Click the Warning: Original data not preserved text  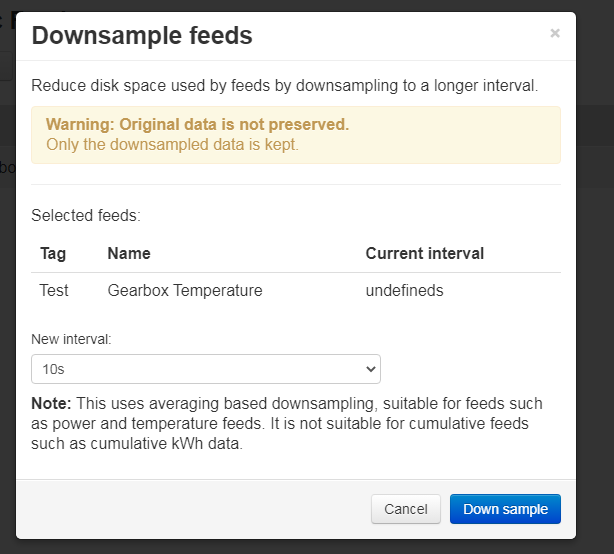(197, 125)
